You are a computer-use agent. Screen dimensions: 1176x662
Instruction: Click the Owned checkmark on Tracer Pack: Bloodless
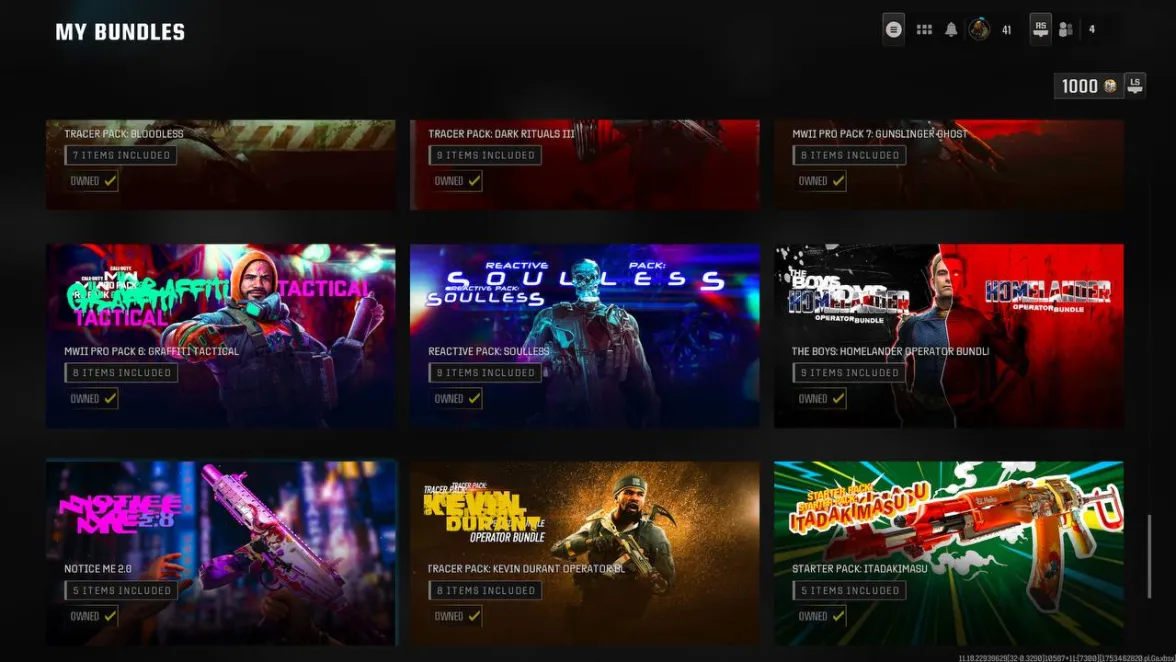110,181
